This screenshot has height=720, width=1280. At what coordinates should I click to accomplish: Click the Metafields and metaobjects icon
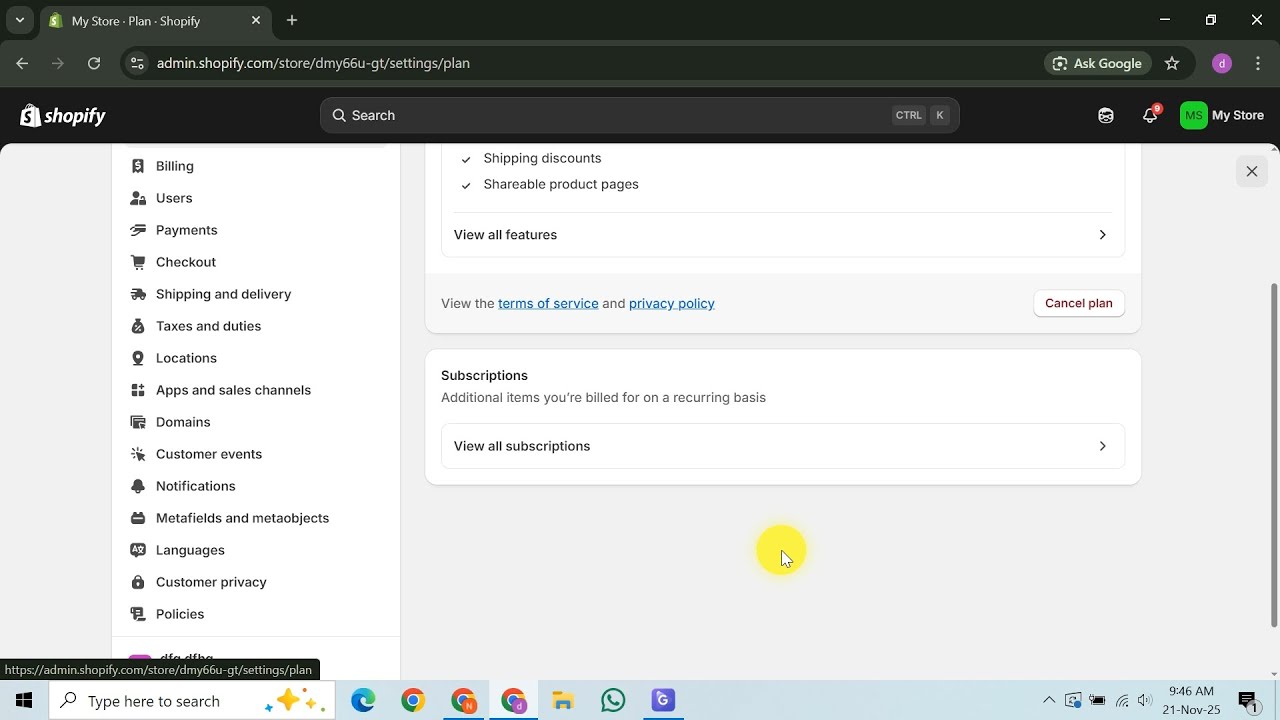pyautogui.click(x=138, y=518)
